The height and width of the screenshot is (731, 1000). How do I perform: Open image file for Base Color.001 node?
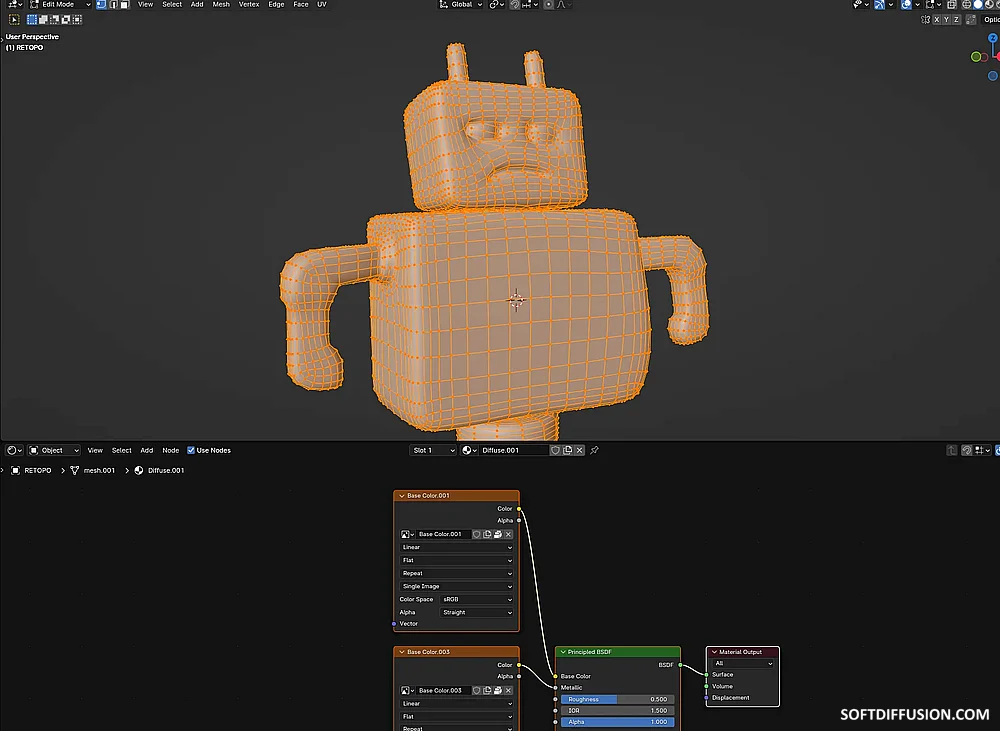tap(497, 535)
